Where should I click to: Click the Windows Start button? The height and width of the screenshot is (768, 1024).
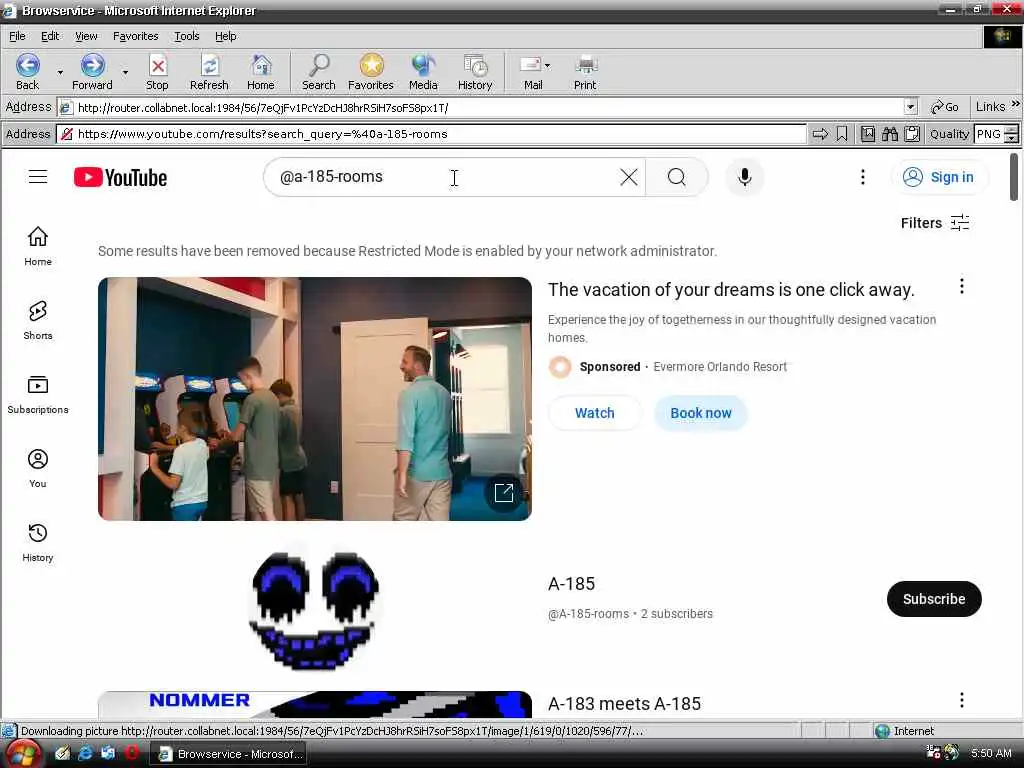[x=22, y=754]
